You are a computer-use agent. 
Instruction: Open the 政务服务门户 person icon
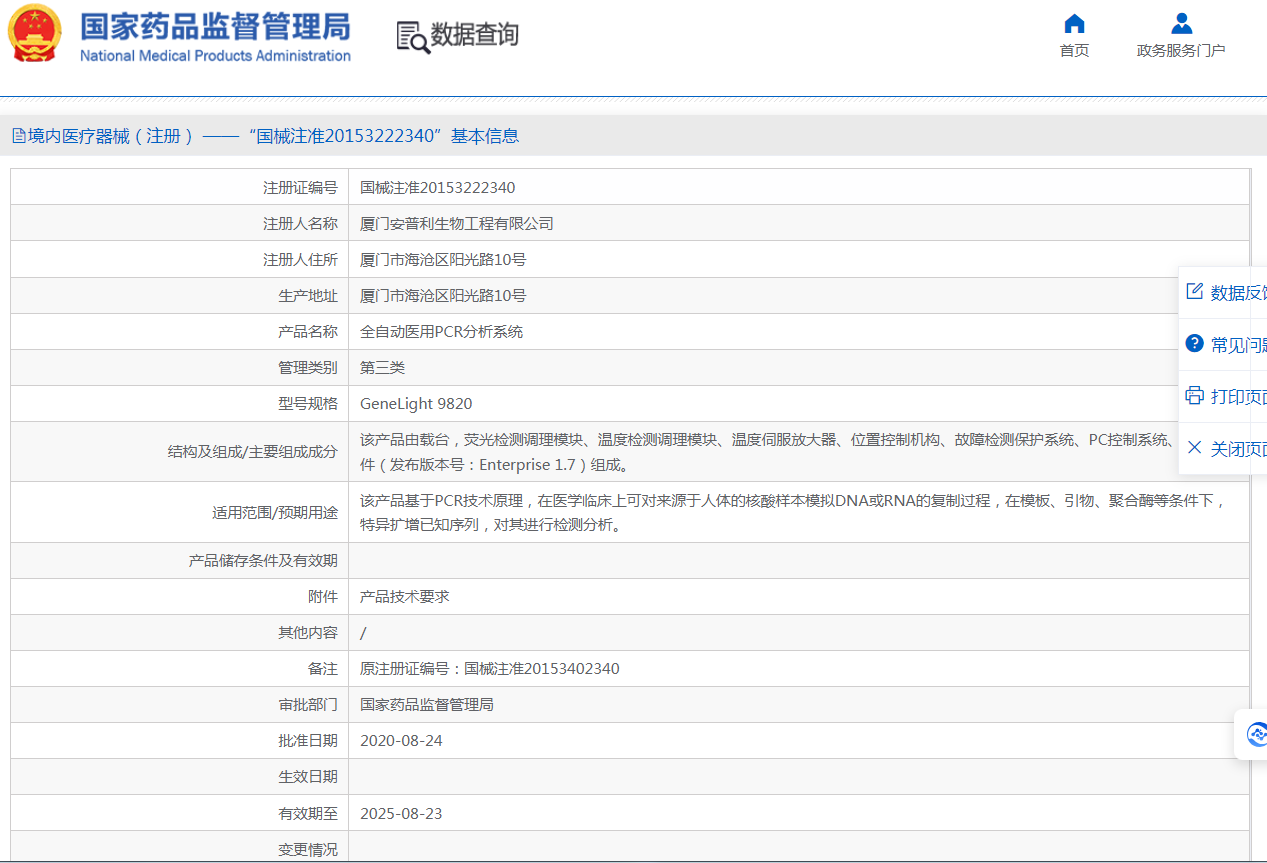point(1181,23)
